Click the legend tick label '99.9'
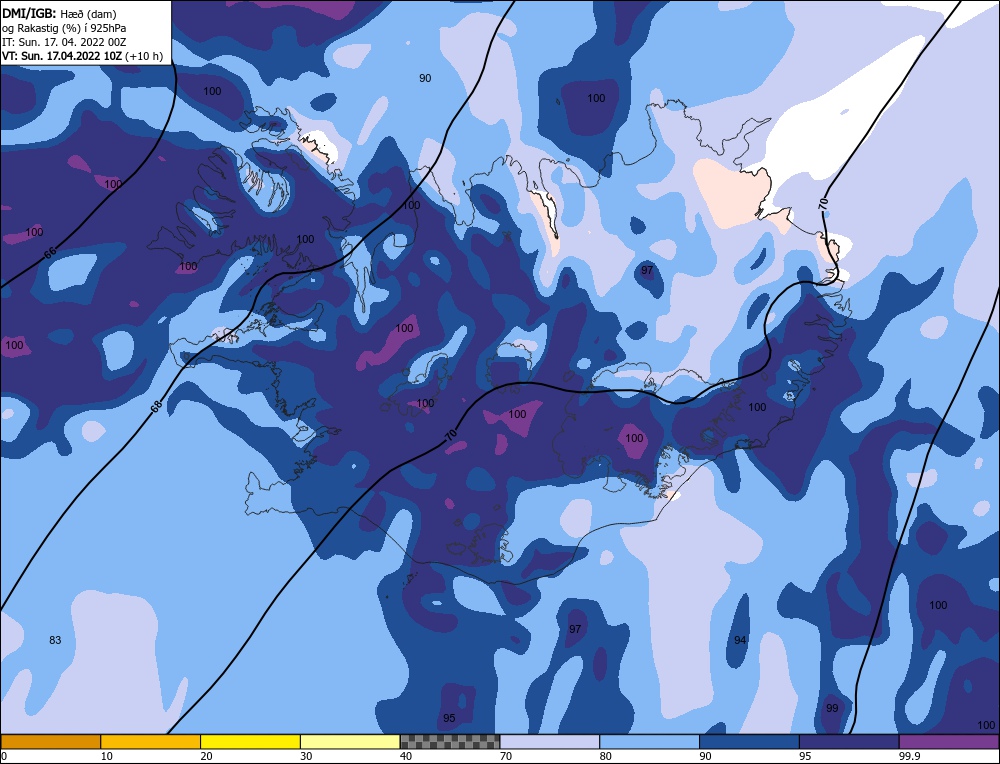 909,756
